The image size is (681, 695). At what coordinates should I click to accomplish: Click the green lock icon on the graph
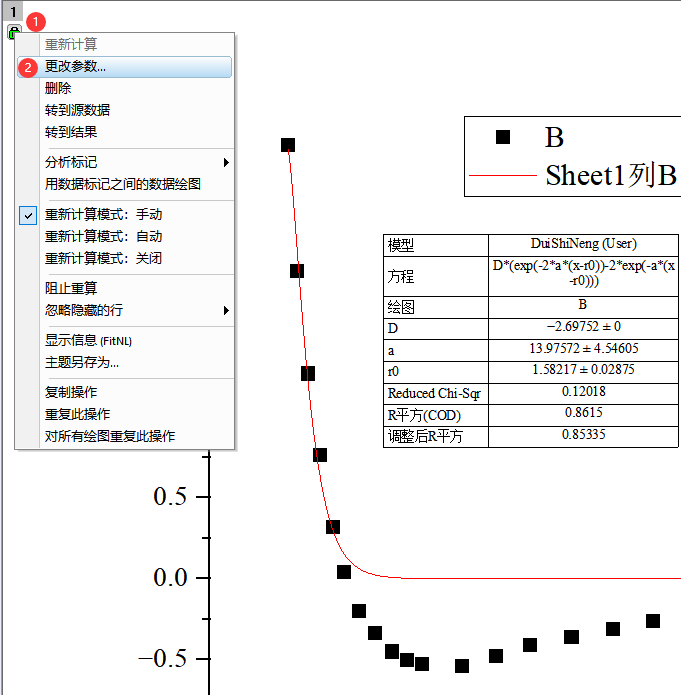click(x=13, y=31)
